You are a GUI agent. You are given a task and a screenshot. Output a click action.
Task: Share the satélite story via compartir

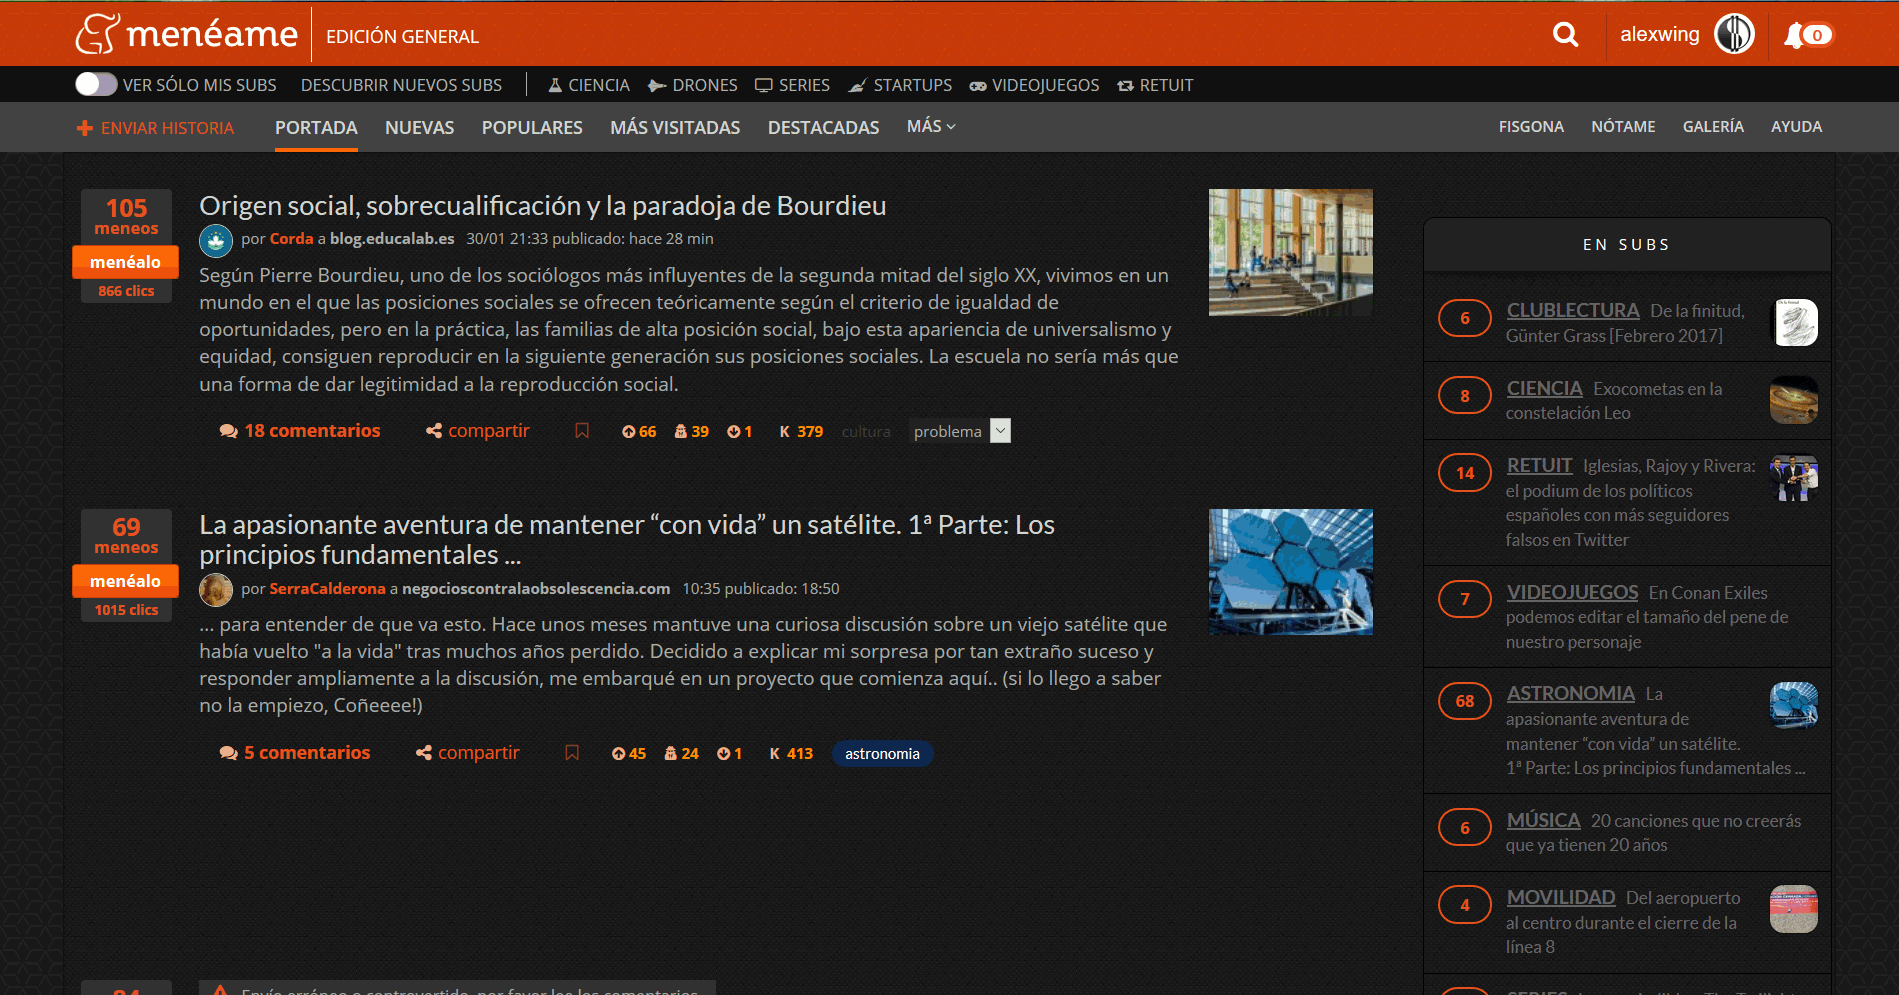(468, 753)
